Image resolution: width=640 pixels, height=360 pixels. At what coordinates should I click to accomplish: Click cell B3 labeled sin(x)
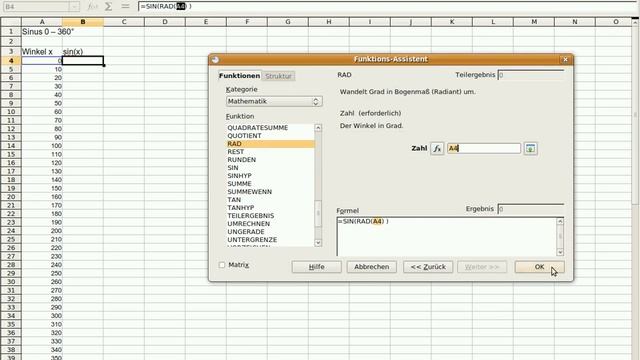click(83, 52)
